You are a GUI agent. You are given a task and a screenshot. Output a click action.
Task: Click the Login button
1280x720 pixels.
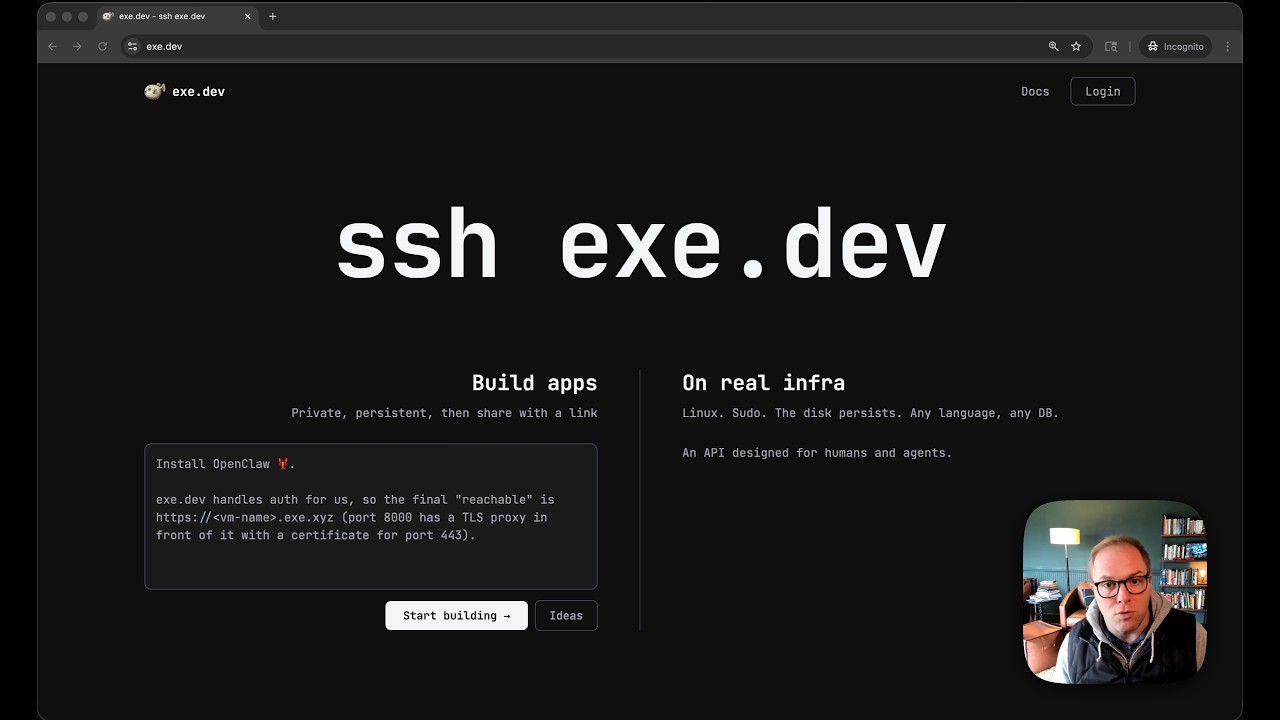pos(1103,91)
